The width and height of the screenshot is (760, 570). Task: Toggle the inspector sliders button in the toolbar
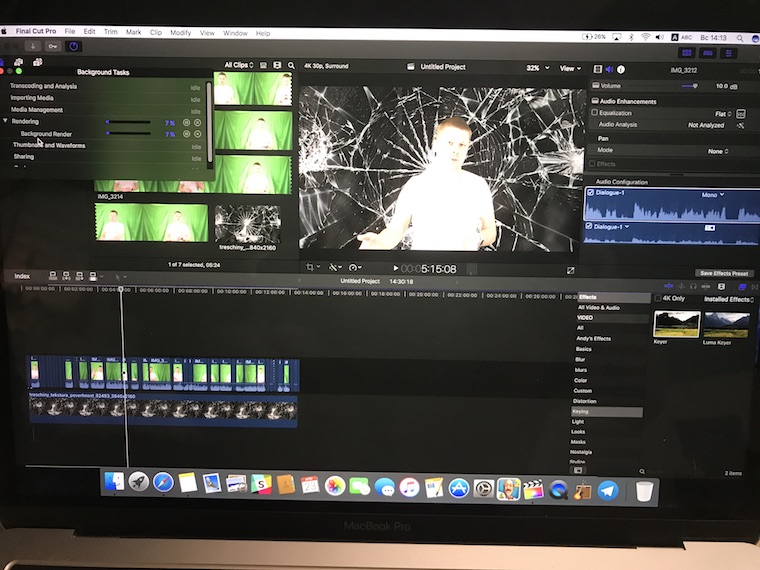pyautogui.click(x=728, y=53)
